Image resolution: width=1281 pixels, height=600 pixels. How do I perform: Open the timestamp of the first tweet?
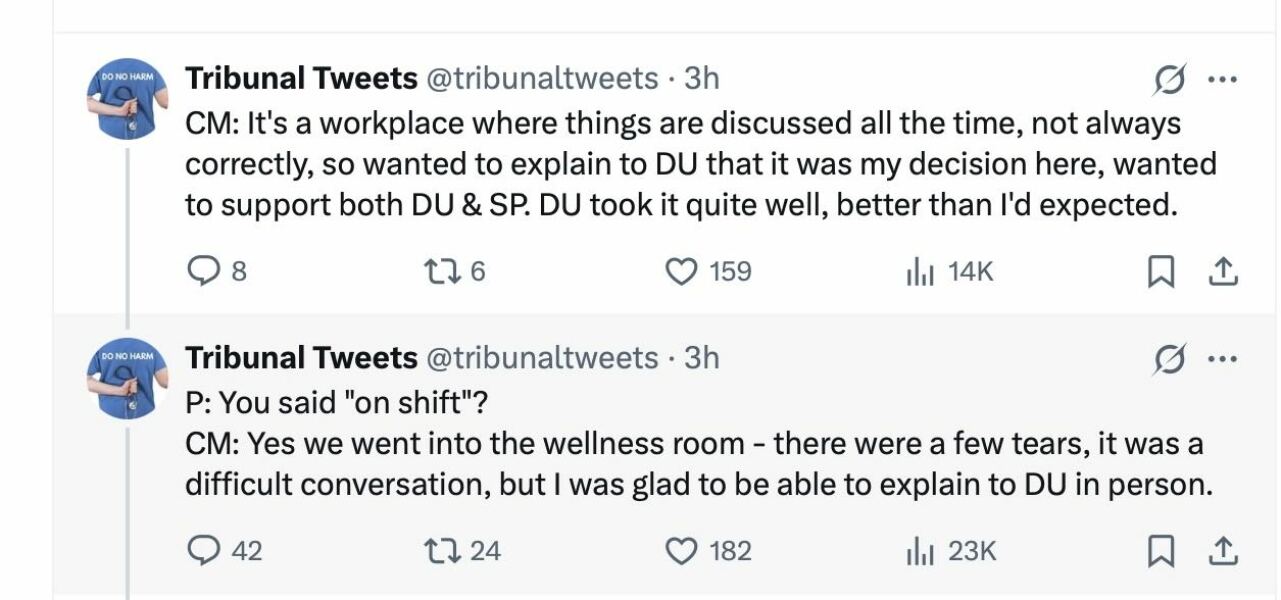(700, 78)
